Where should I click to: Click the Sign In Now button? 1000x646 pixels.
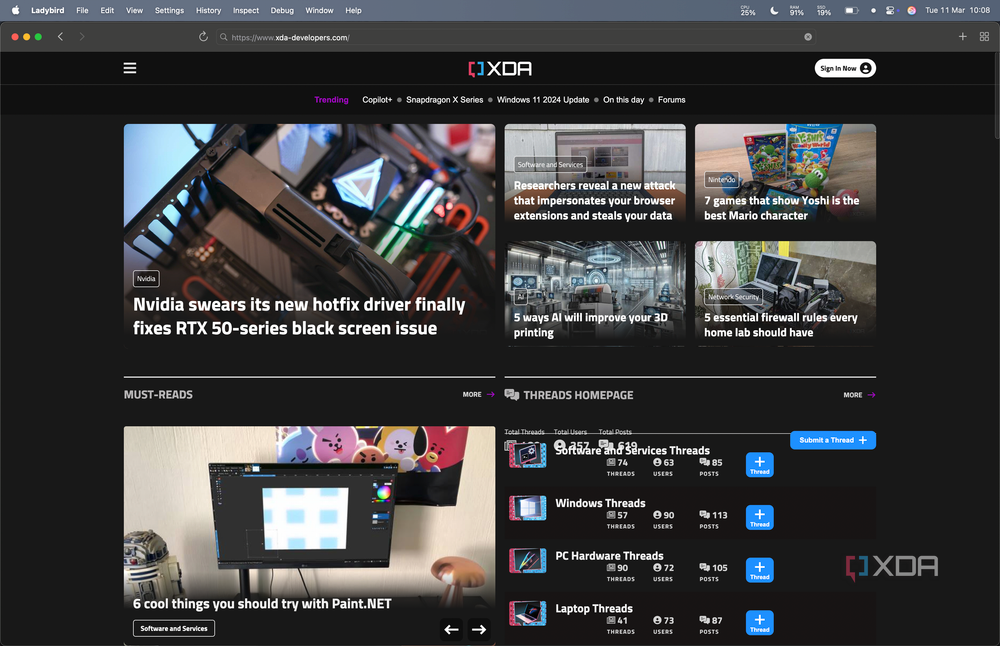(845, 68)
